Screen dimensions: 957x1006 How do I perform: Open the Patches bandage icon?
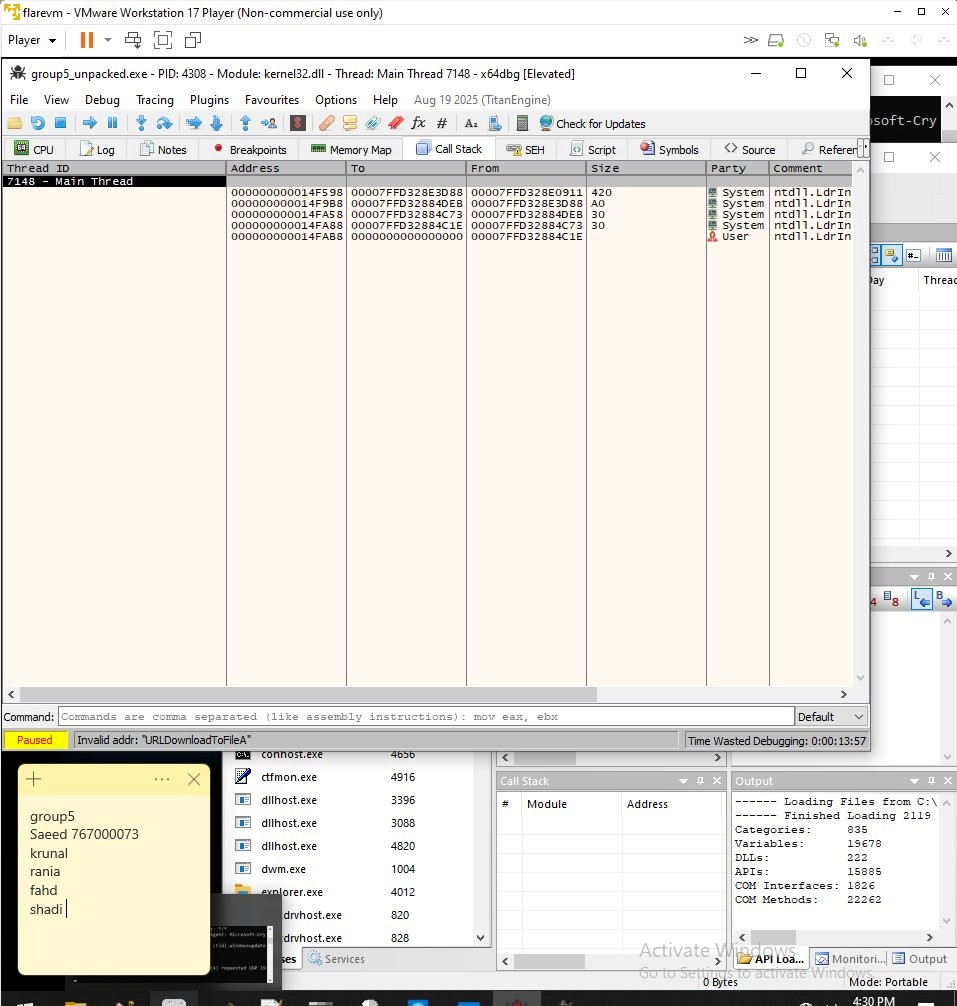pos(327,123)
